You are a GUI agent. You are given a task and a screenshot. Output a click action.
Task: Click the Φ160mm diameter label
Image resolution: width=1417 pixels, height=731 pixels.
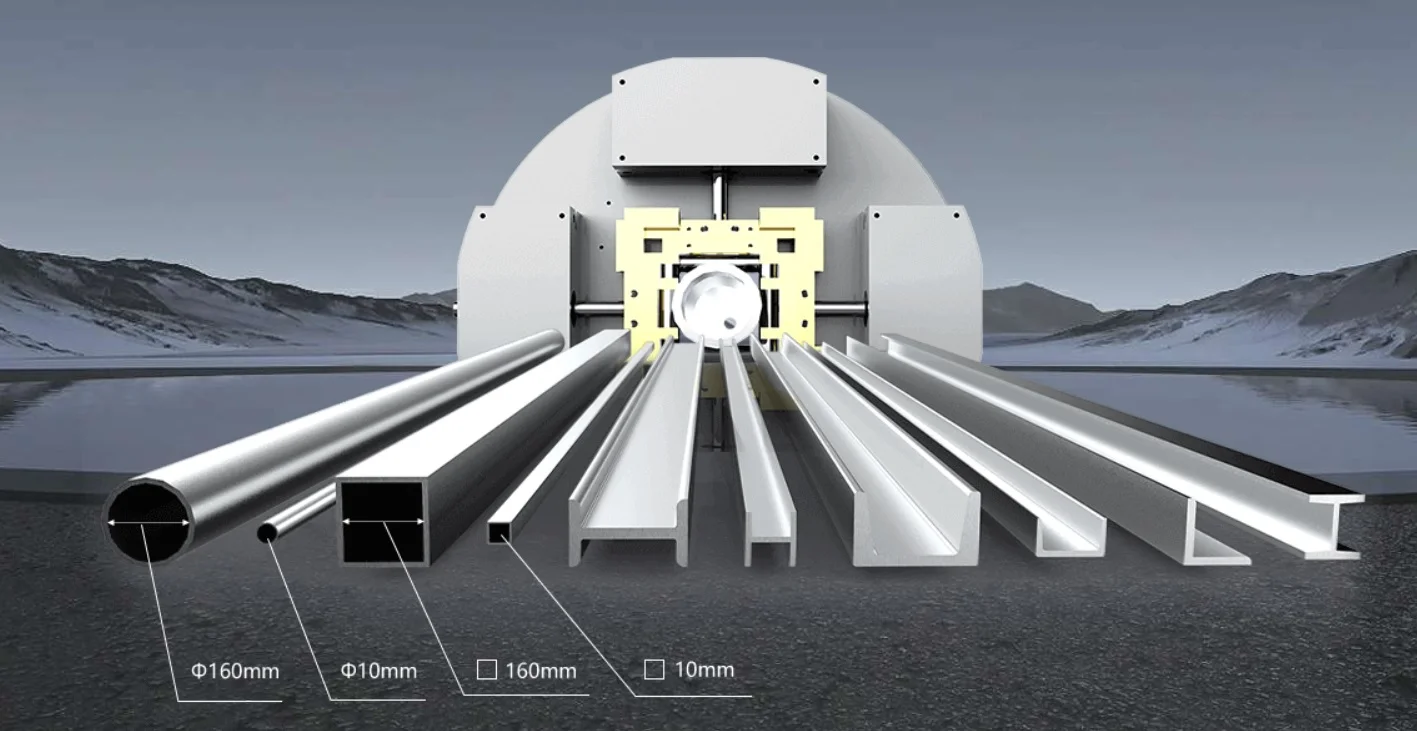235,671
